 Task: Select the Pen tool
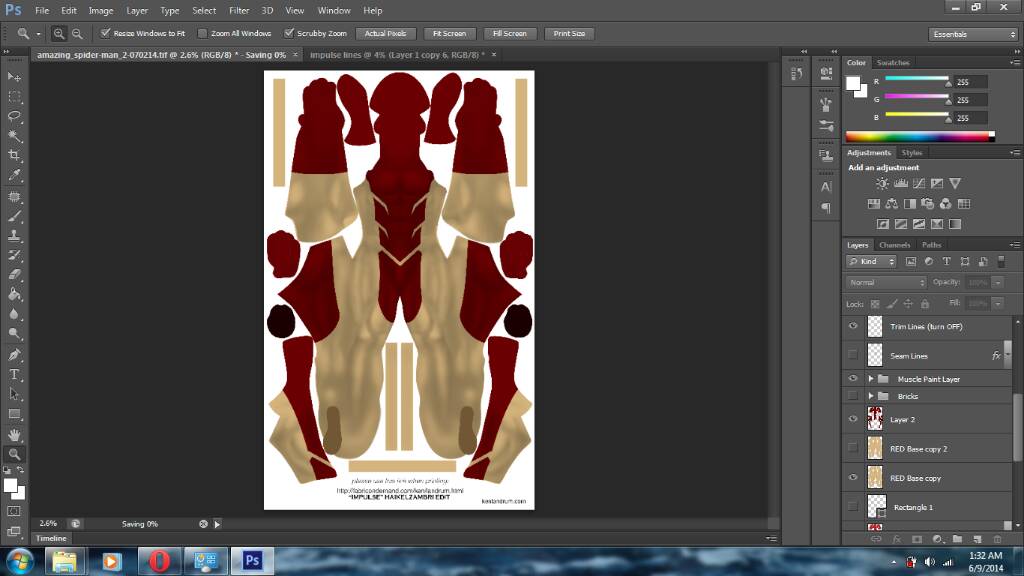click(x=14, y=355)
